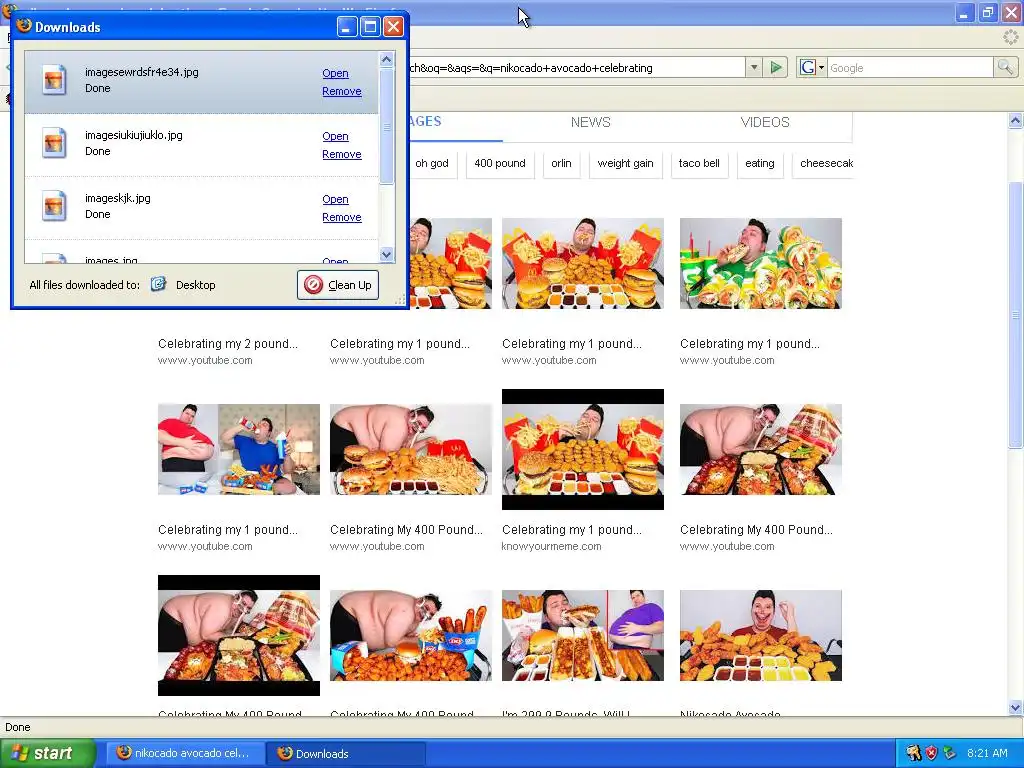Image resolution: width=1024 pixels, height=768 pixels.
Task: Click the 'taco bell' filter chip
Action: pyautogui.click(x=699, y=163)
